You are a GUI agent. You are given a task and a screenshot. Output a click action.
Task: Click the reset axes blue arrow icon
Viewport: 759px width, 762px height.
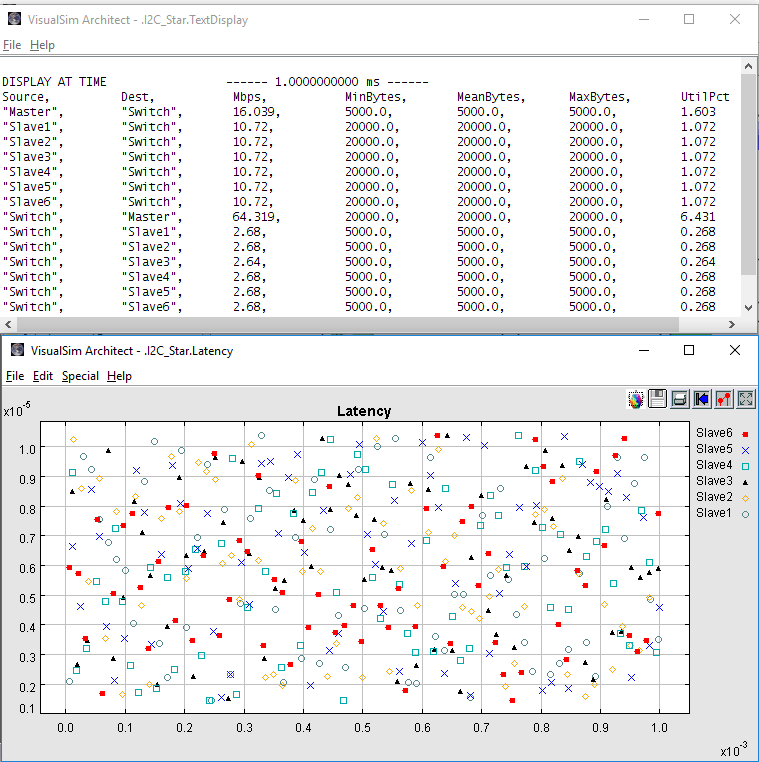(701, 399)
